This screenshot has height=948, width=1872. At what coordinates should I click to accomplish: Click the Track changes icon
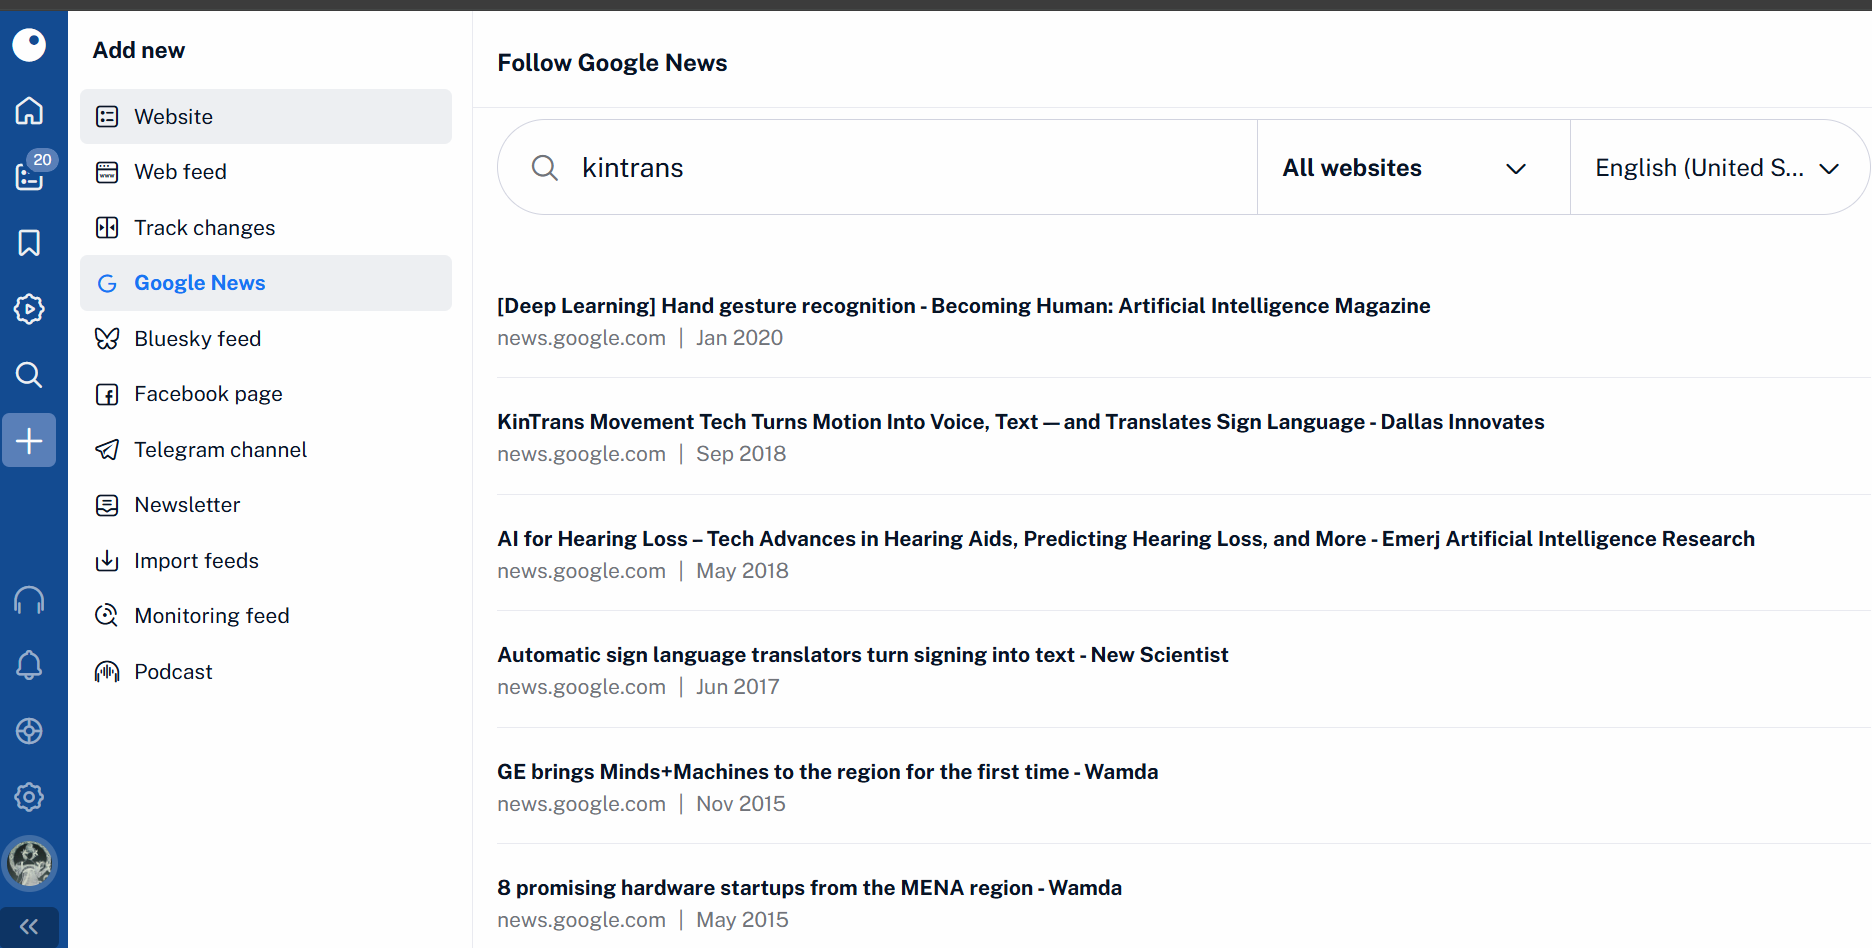[x=107, y=228]
